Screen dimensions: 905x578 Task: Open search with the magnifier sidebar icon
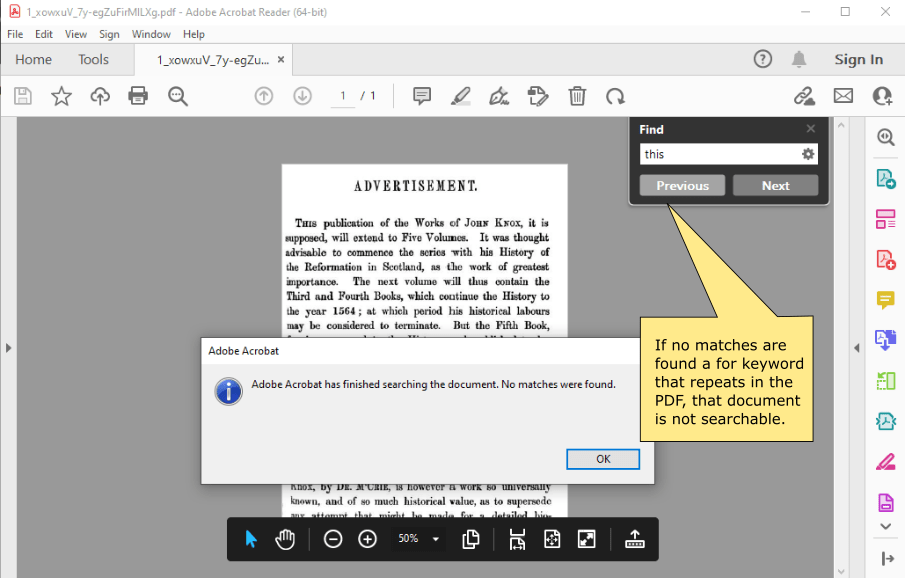pos(885,137)
